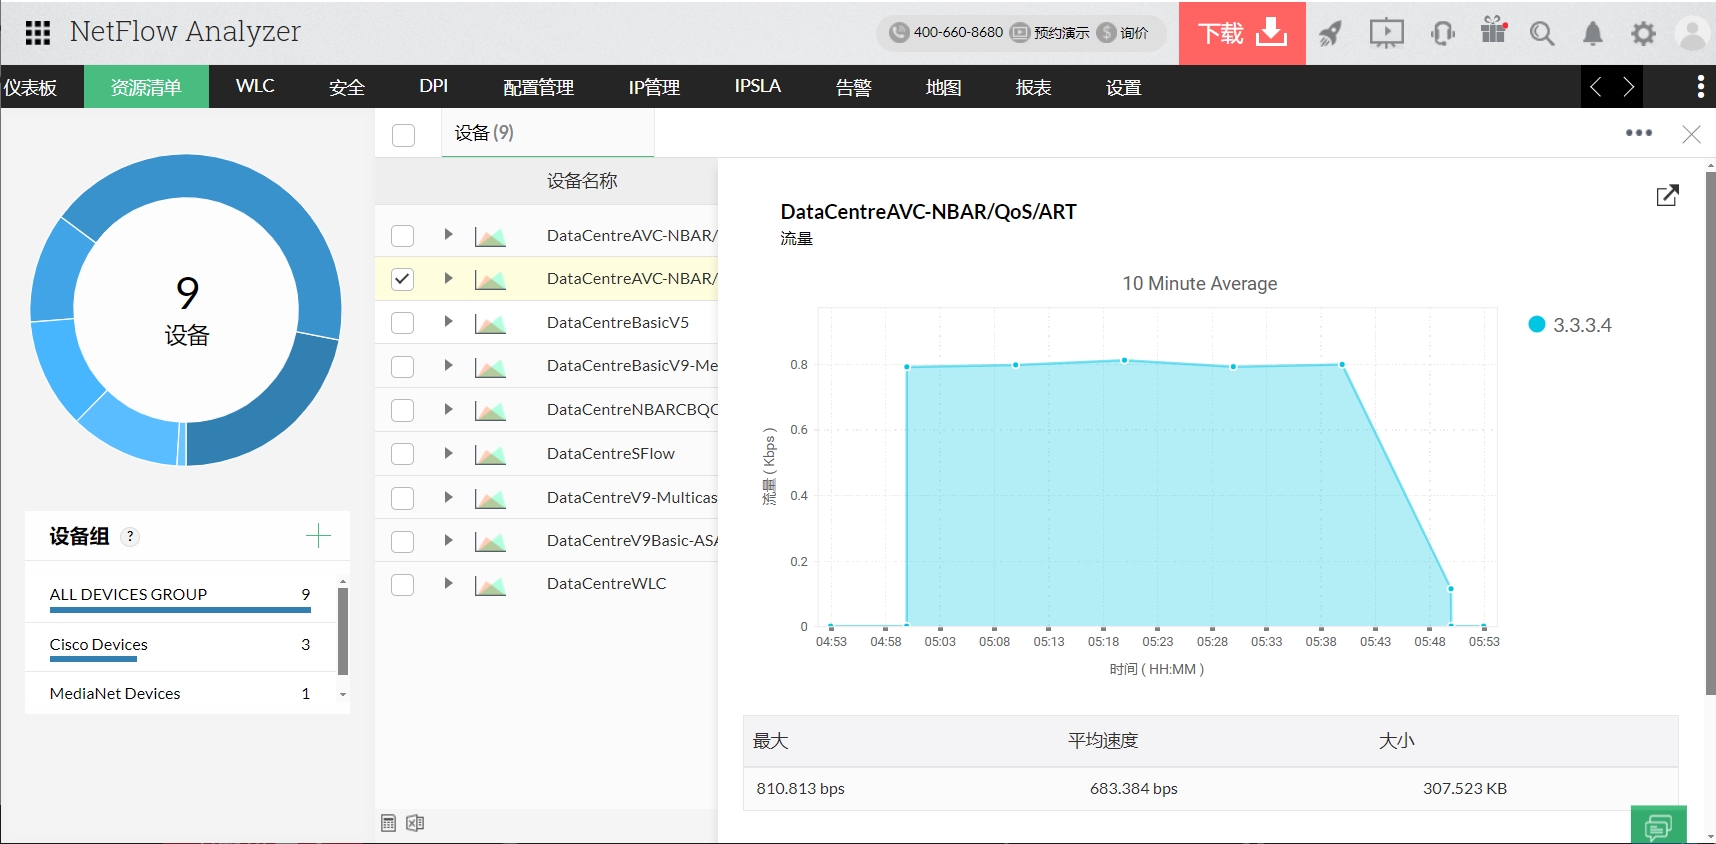Click the gift box icon
Image resolution: width=1716 pixels, height=844 pixels.
pos(1493,31)
